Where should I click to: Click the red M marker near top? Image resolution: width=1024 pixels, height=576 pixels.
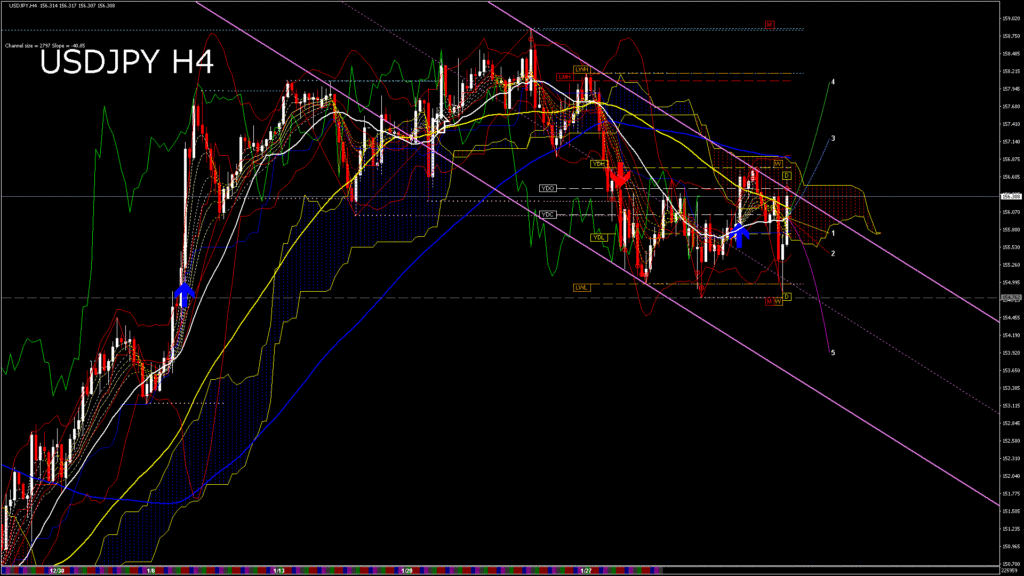(x=769, y=25)
